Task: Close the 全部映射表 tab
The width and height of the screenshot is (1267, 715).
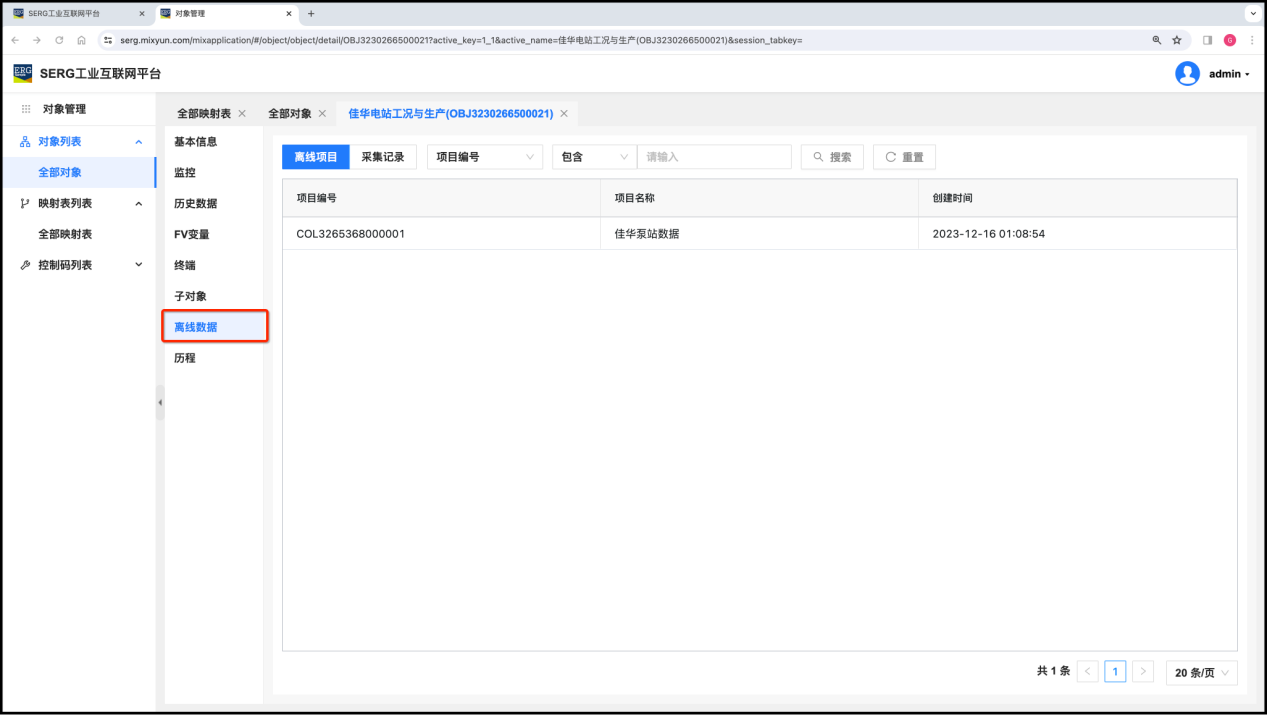Action: point(242,114)
